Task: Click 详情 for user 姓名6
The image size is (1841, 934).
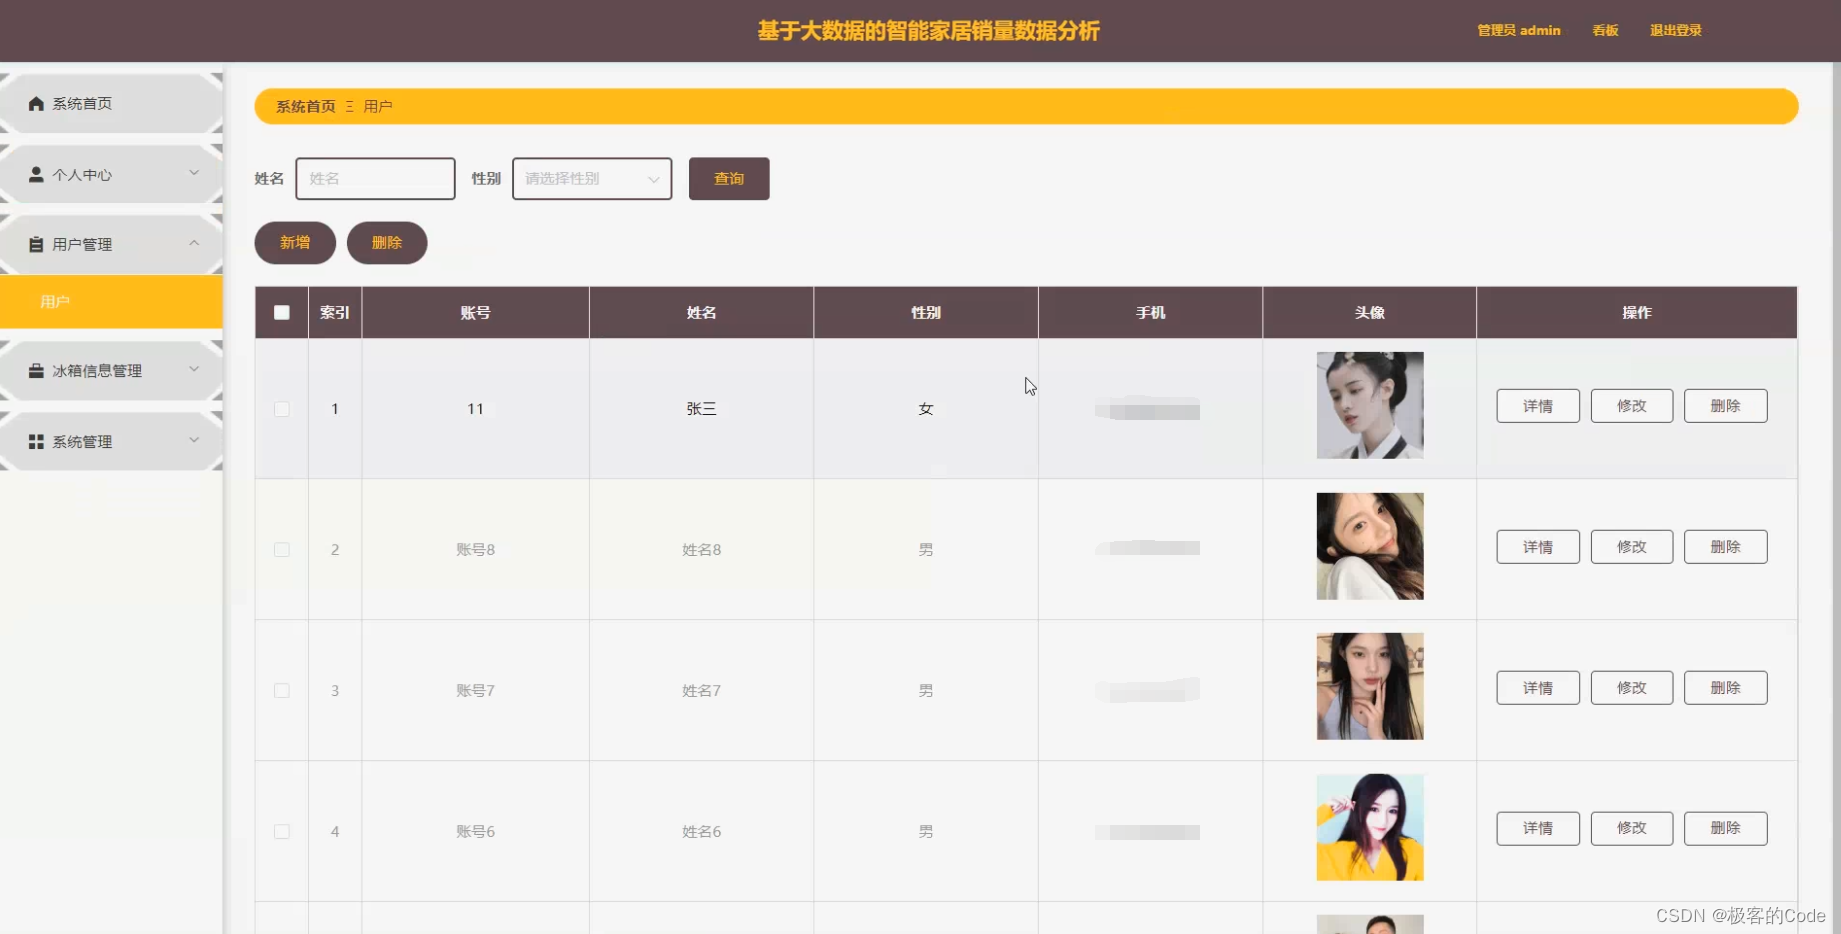Action: click(x=1538, y=828)
